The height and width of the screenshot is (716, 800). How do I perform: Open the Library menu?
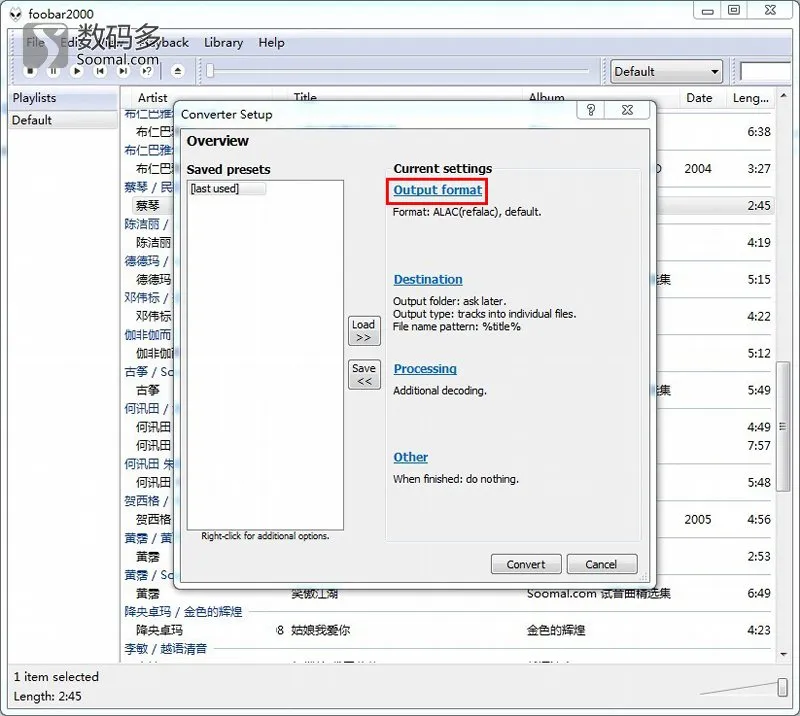click(223, 42)
